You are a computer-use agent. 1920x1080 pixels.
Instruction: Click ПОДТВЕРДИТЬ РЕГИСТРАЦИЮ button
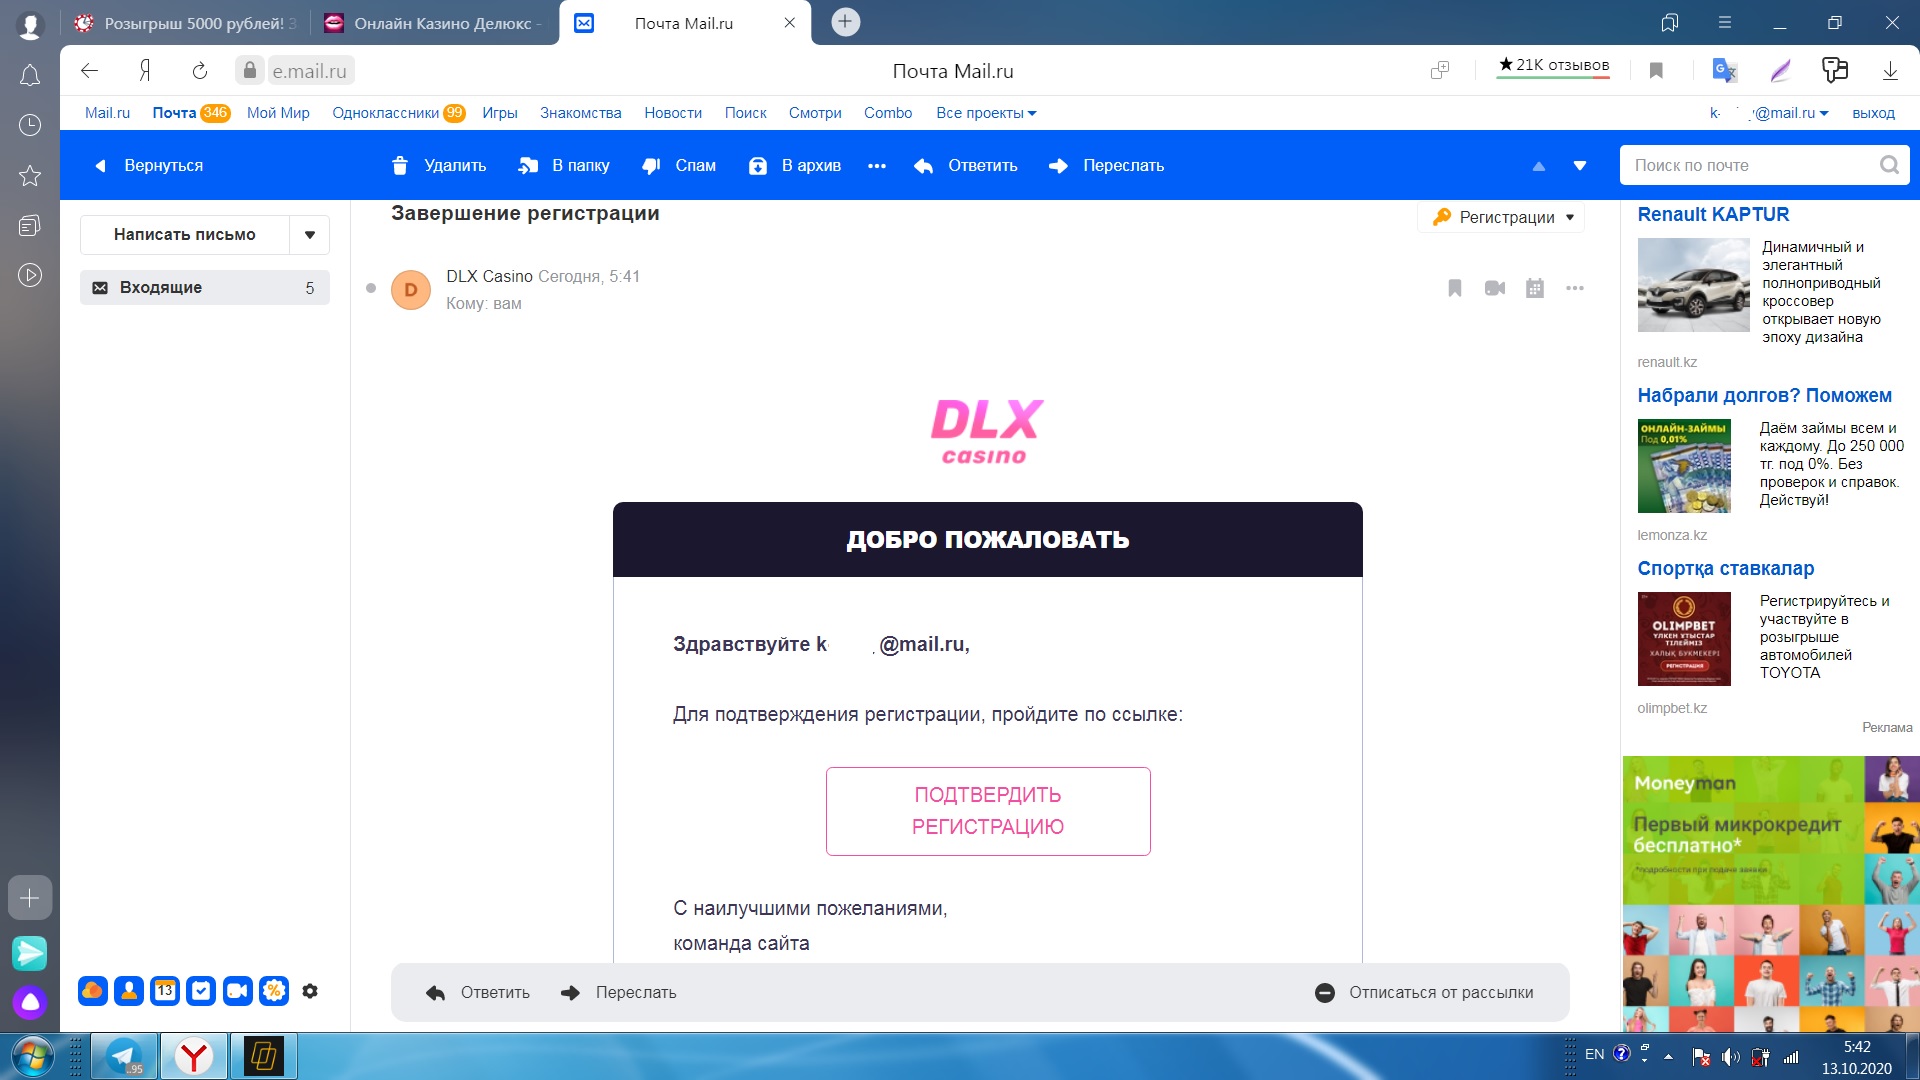988,811
